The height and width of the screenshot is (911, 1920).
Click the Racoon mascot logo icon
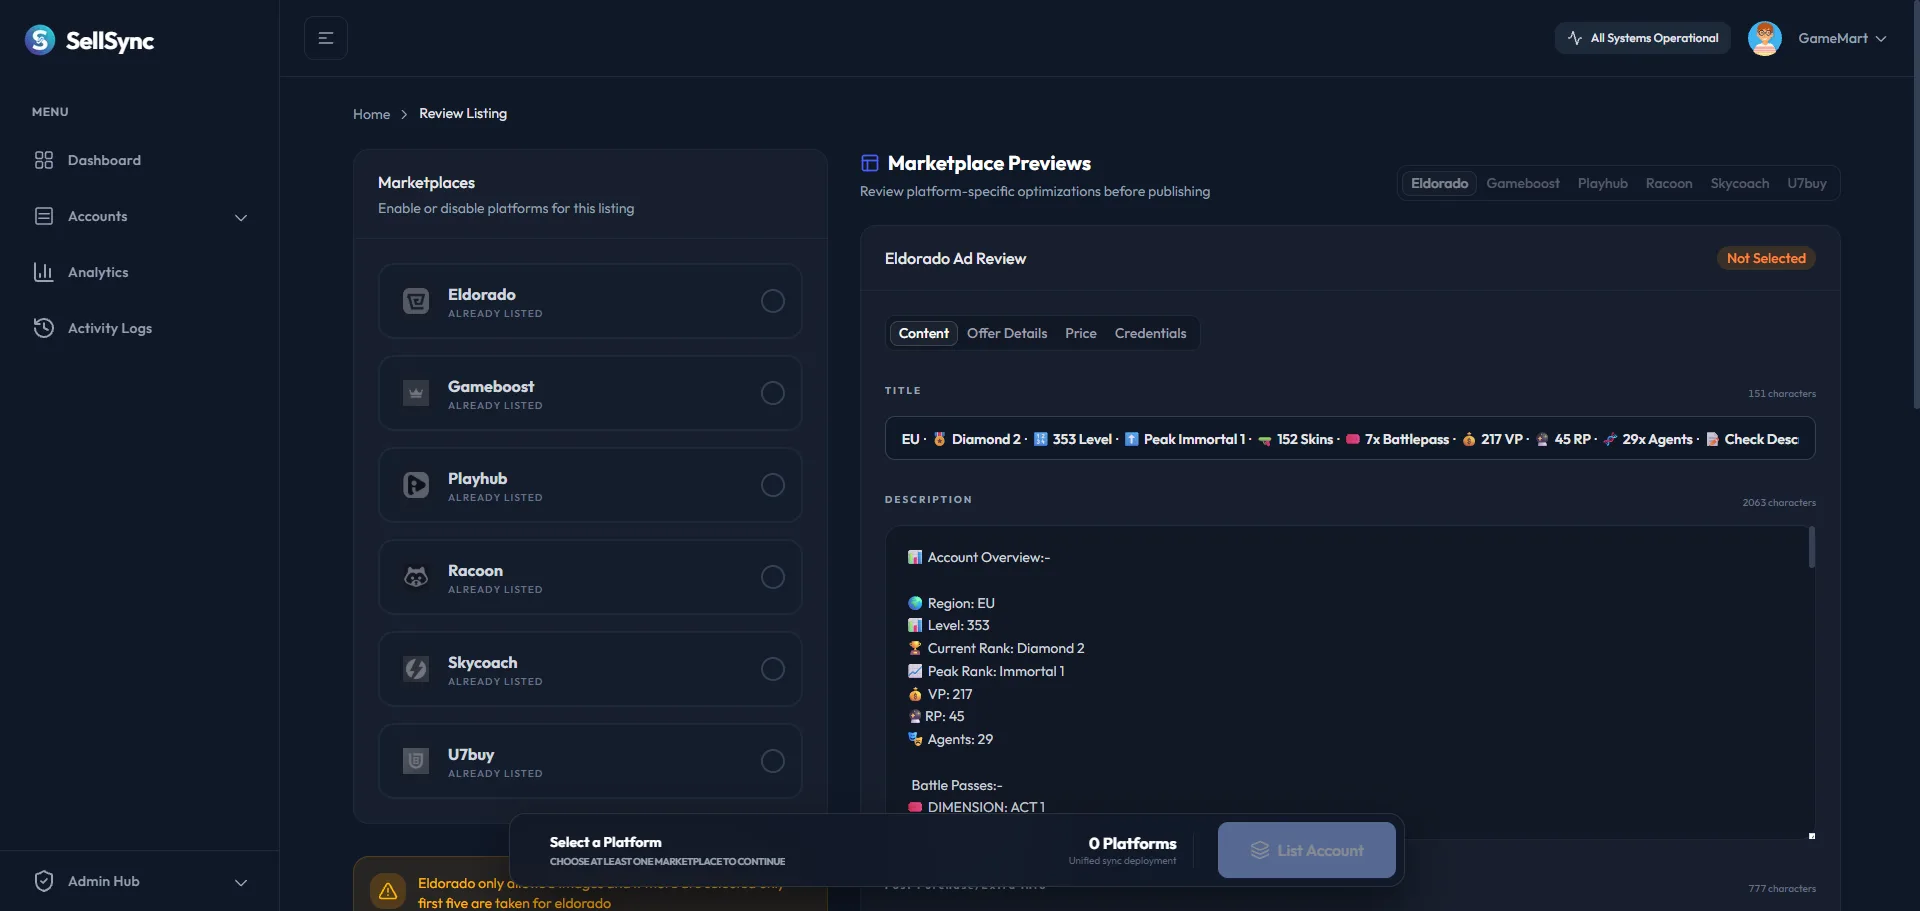pos(416,577)
